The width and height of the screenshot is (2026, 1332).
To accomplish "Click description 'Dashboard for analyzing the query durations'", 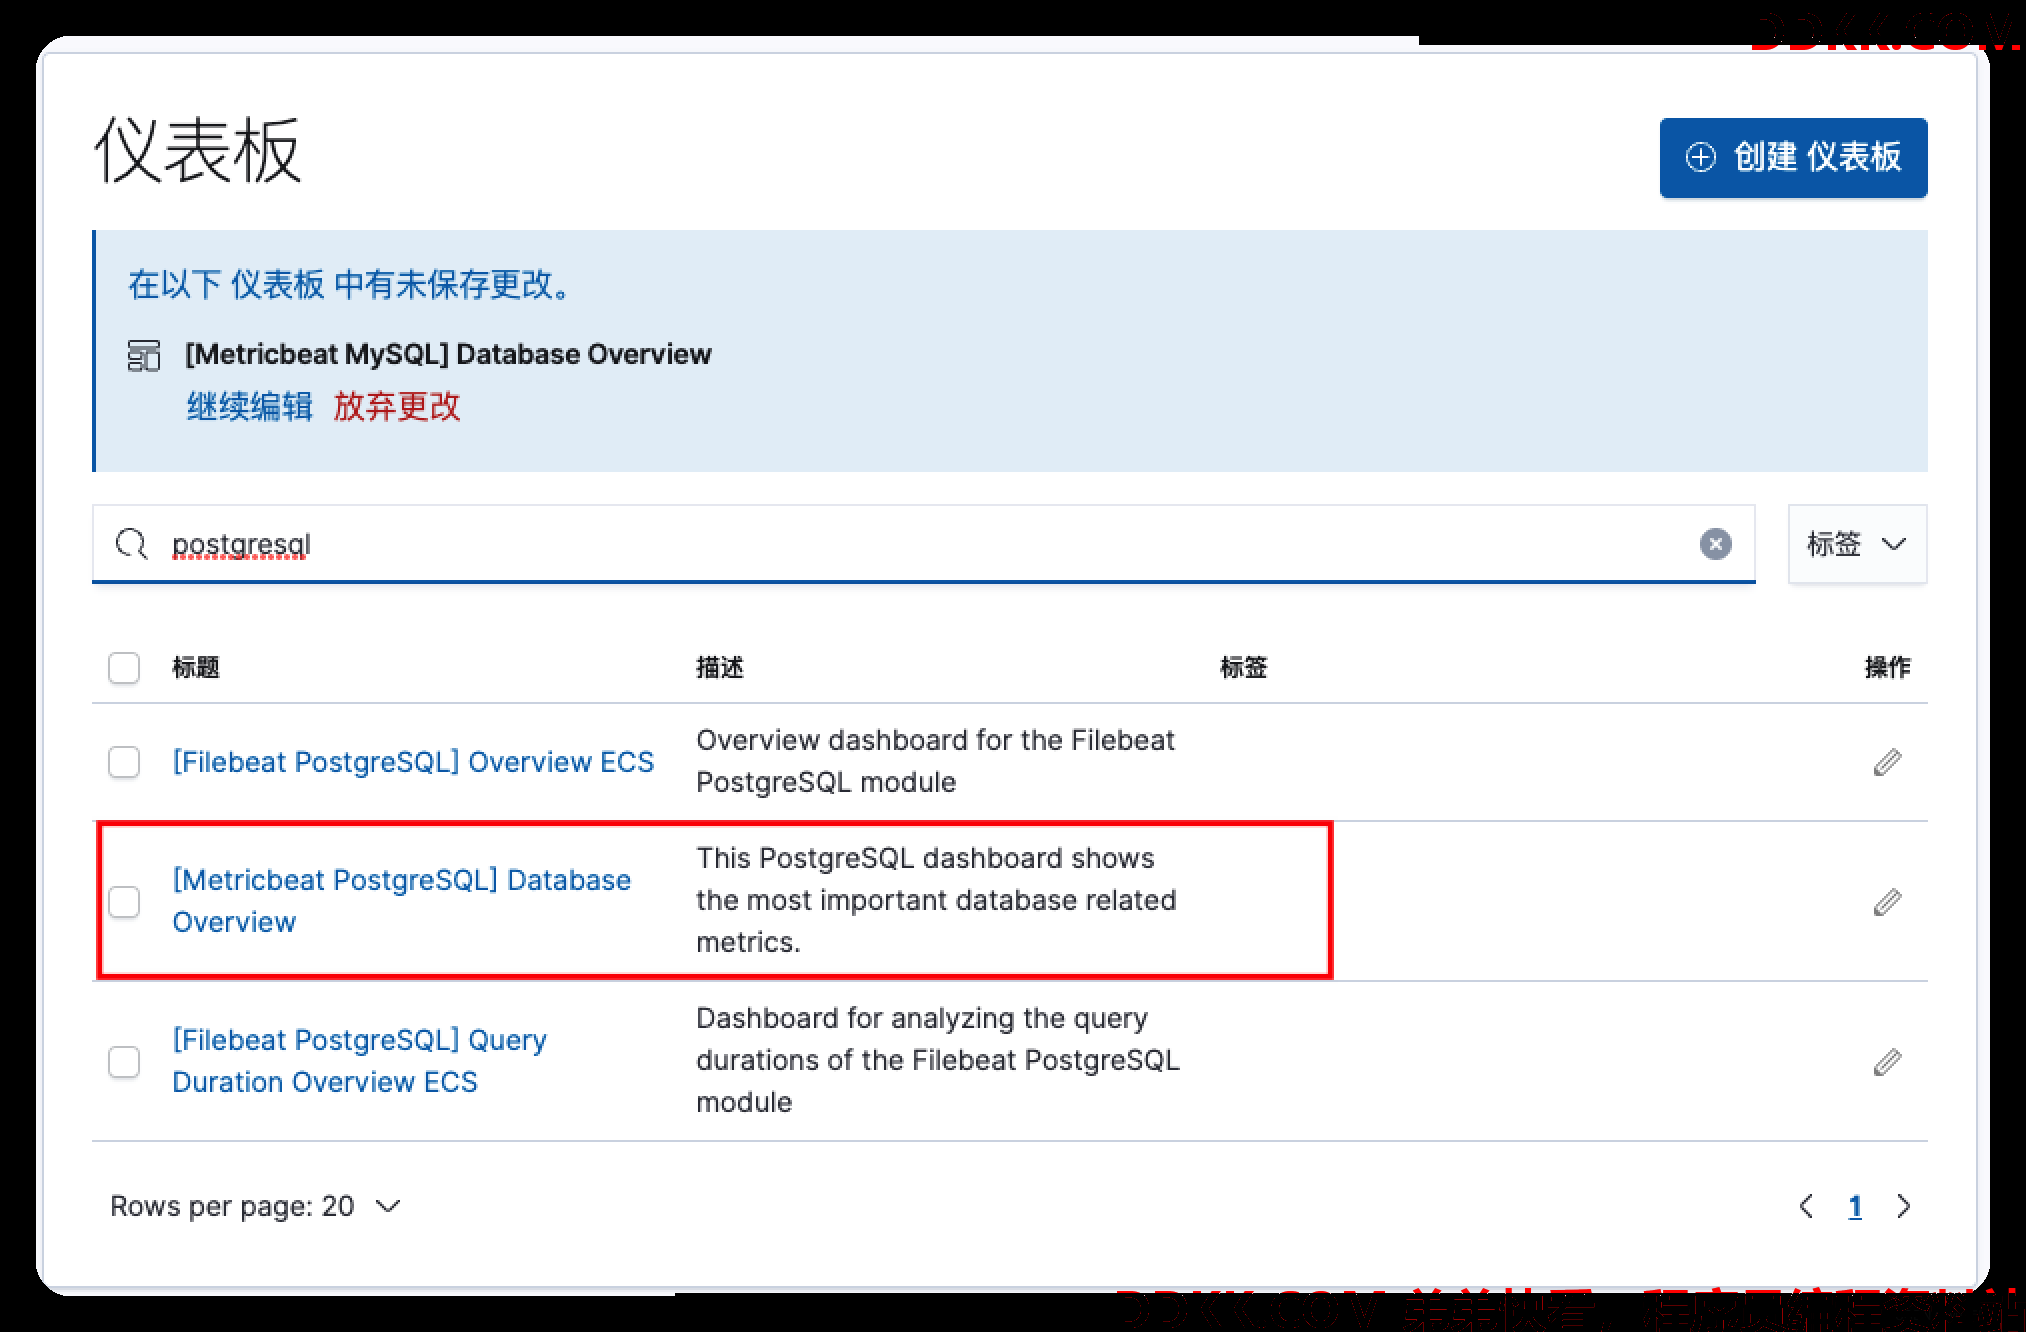I will coord(938,1060).
